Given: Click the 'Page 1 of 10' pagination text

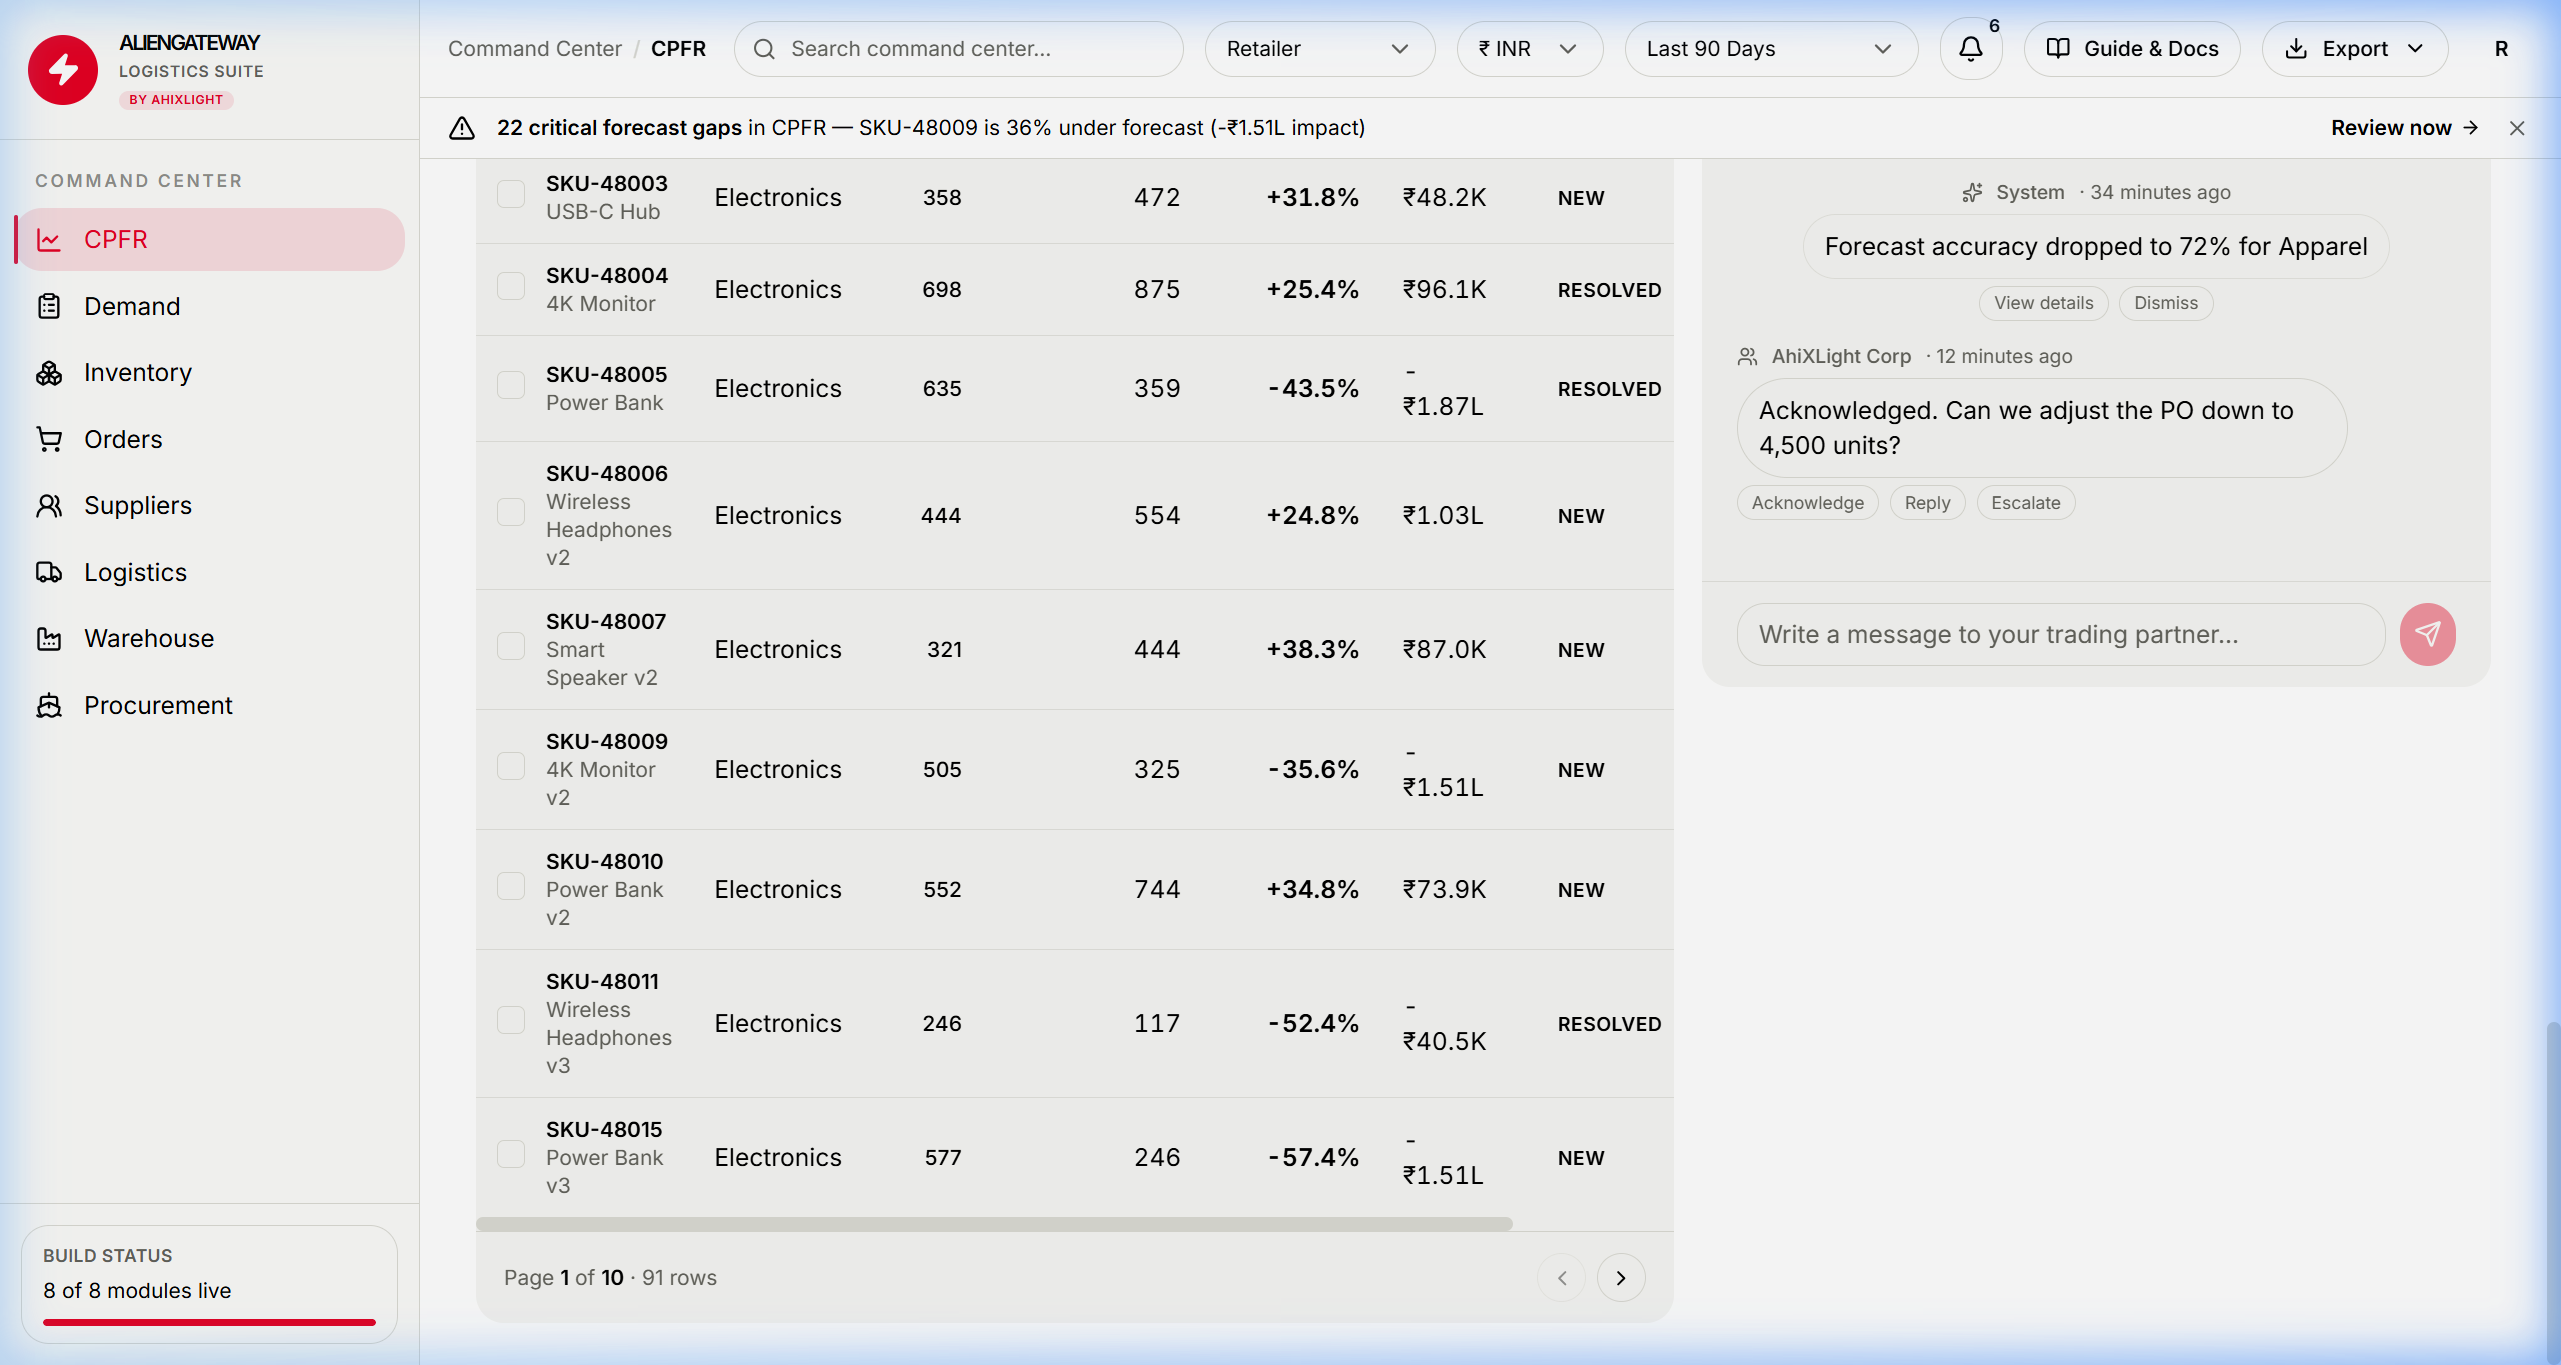Looking at the screenshot, I should tap(564, 1278).
